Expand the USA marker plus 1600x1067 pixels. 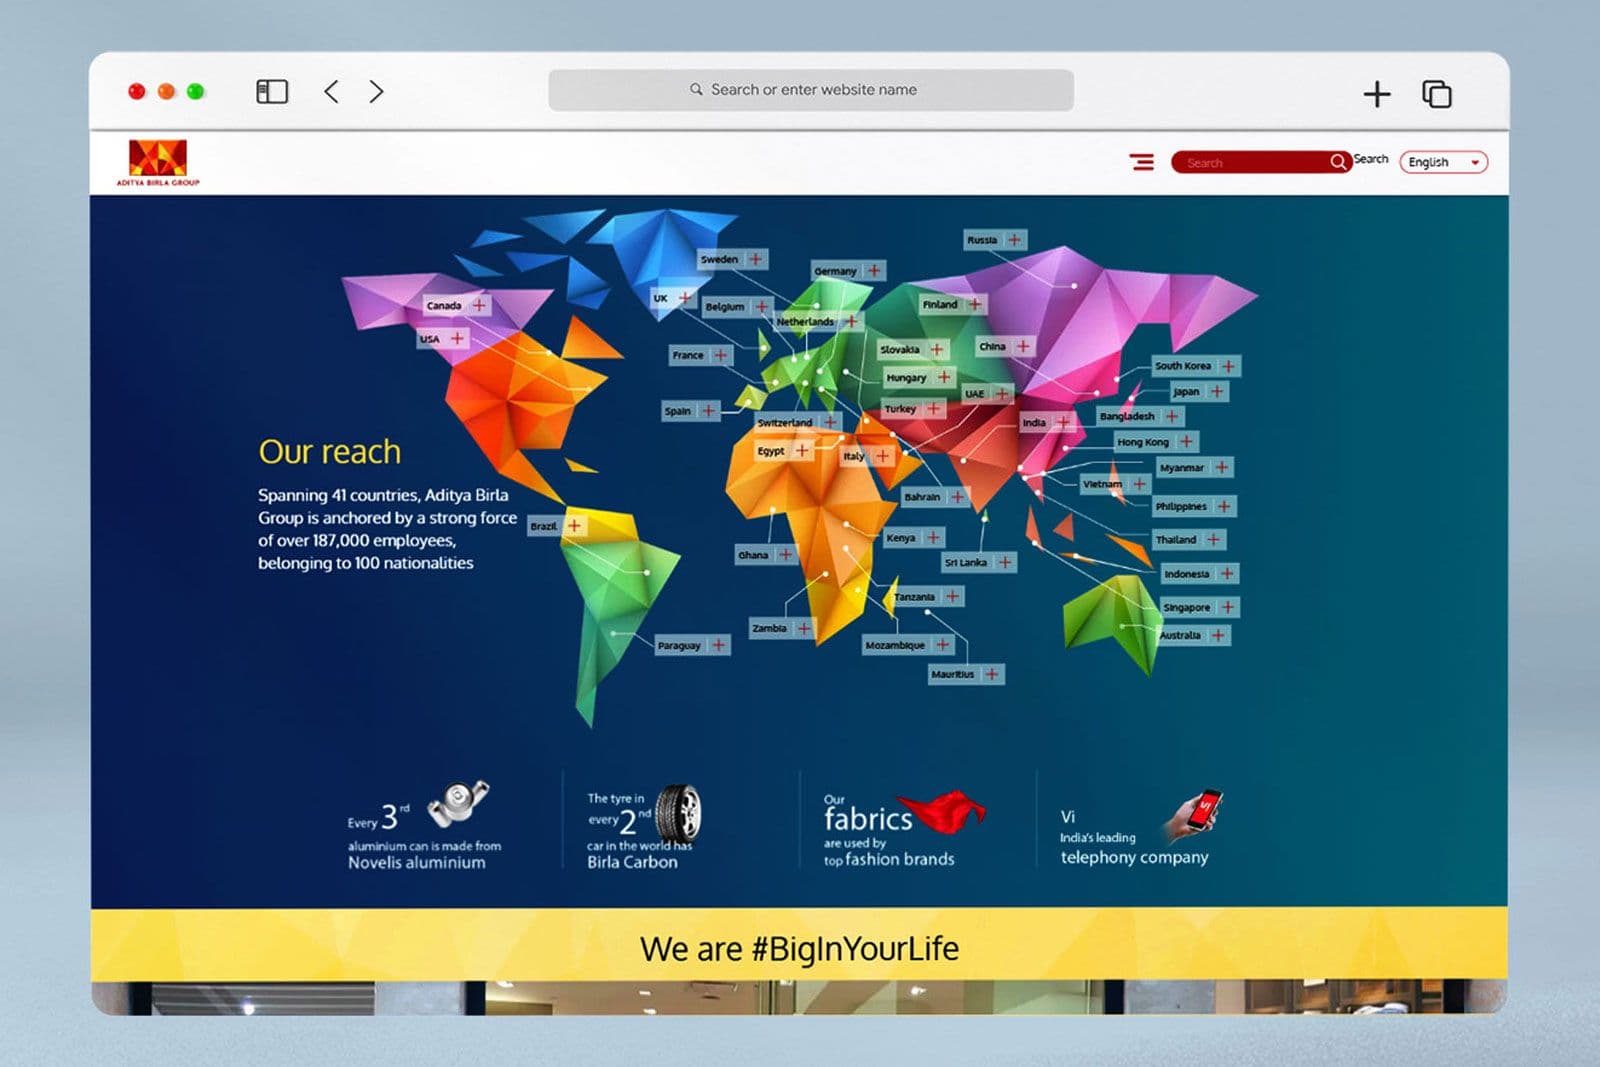pyautogui.click(x=457, y=339)
